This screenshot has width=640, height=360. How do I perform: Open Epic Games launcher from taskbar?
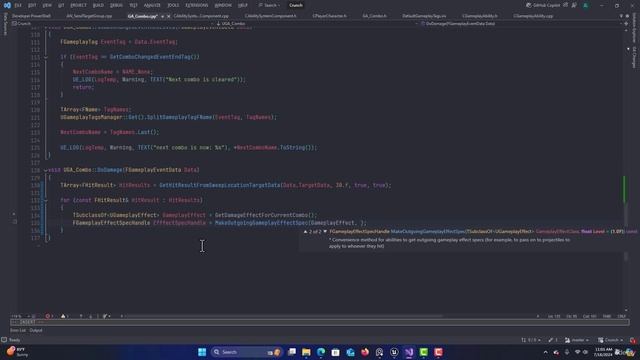(394, 352)
